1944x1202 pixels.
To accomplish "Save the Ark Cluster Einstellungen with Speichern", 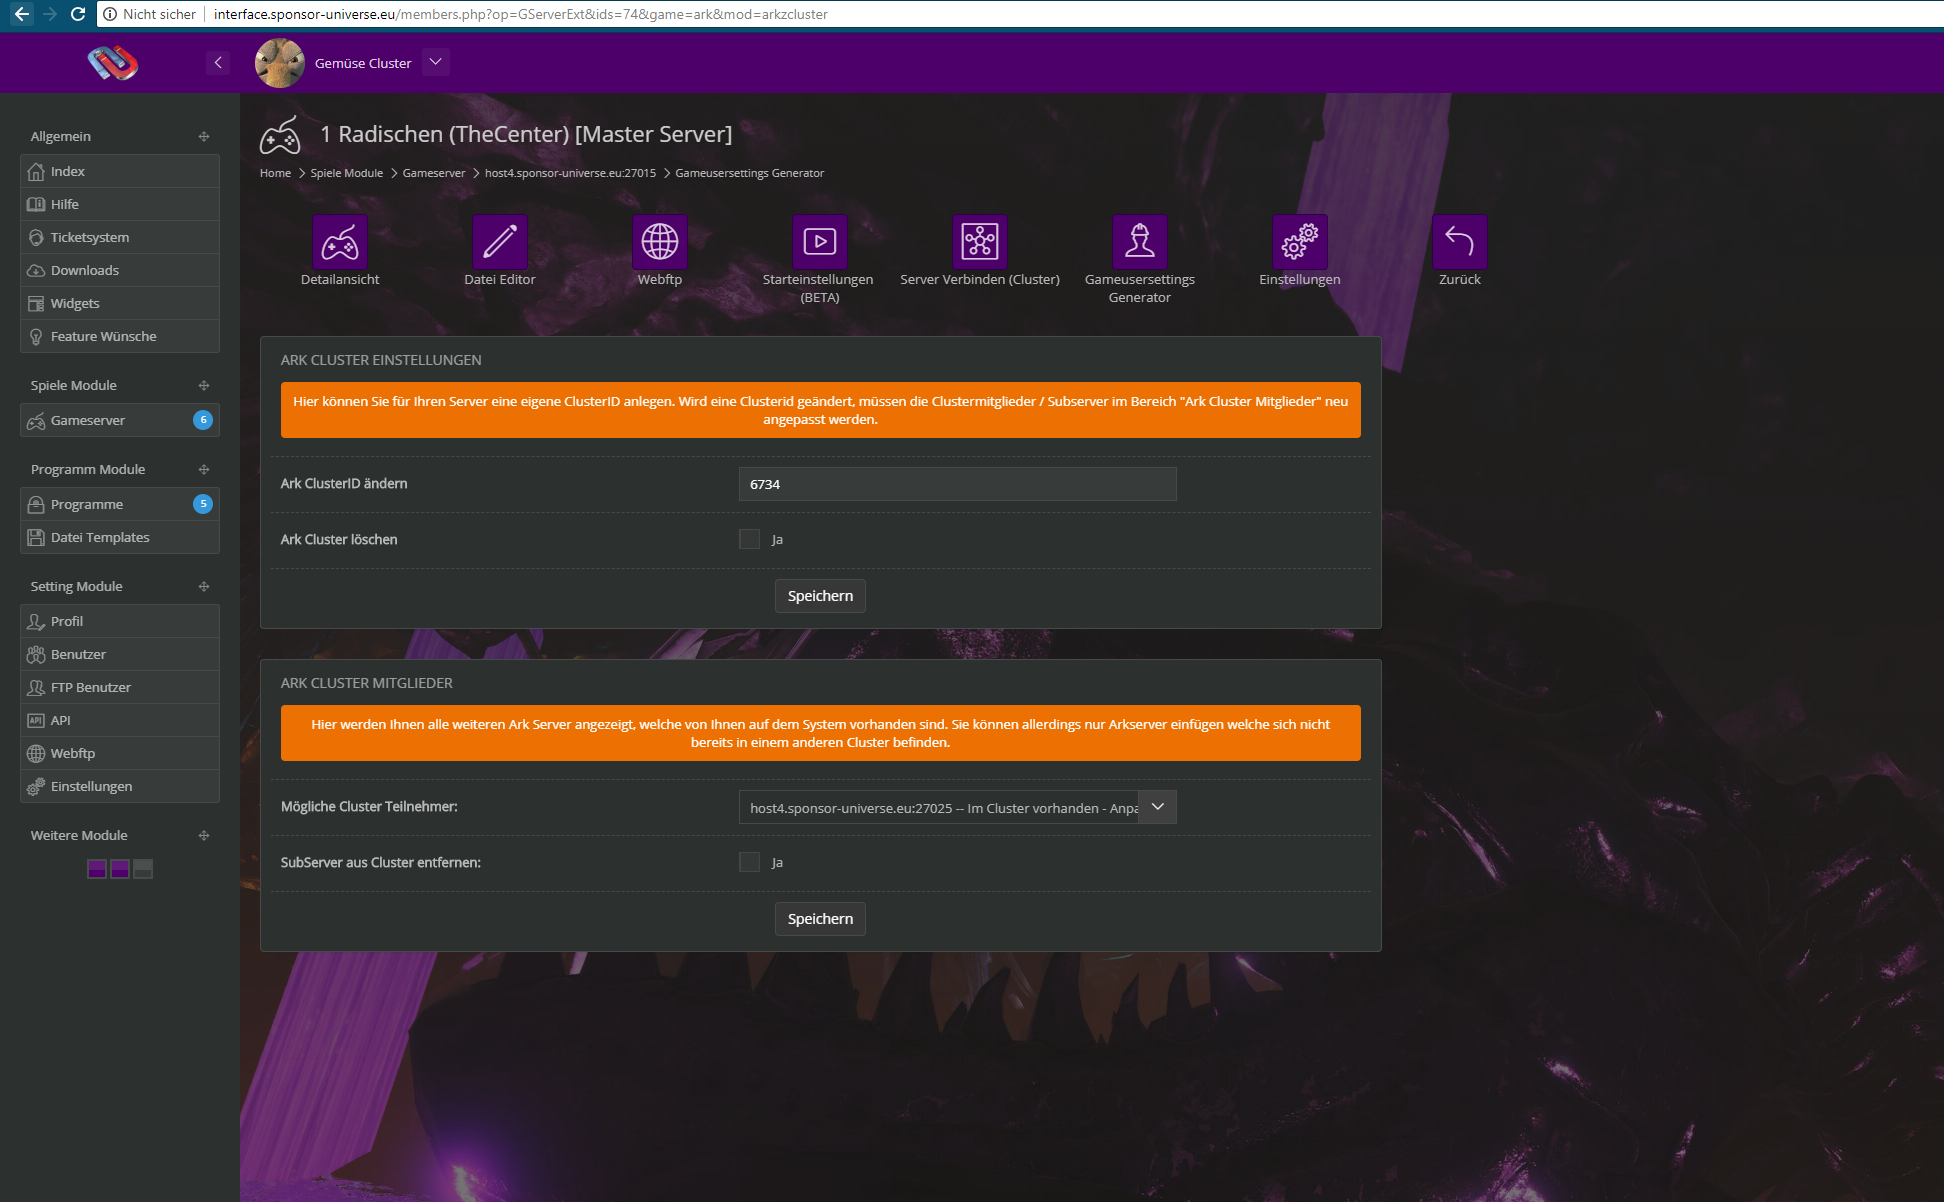I will [820, 596].
